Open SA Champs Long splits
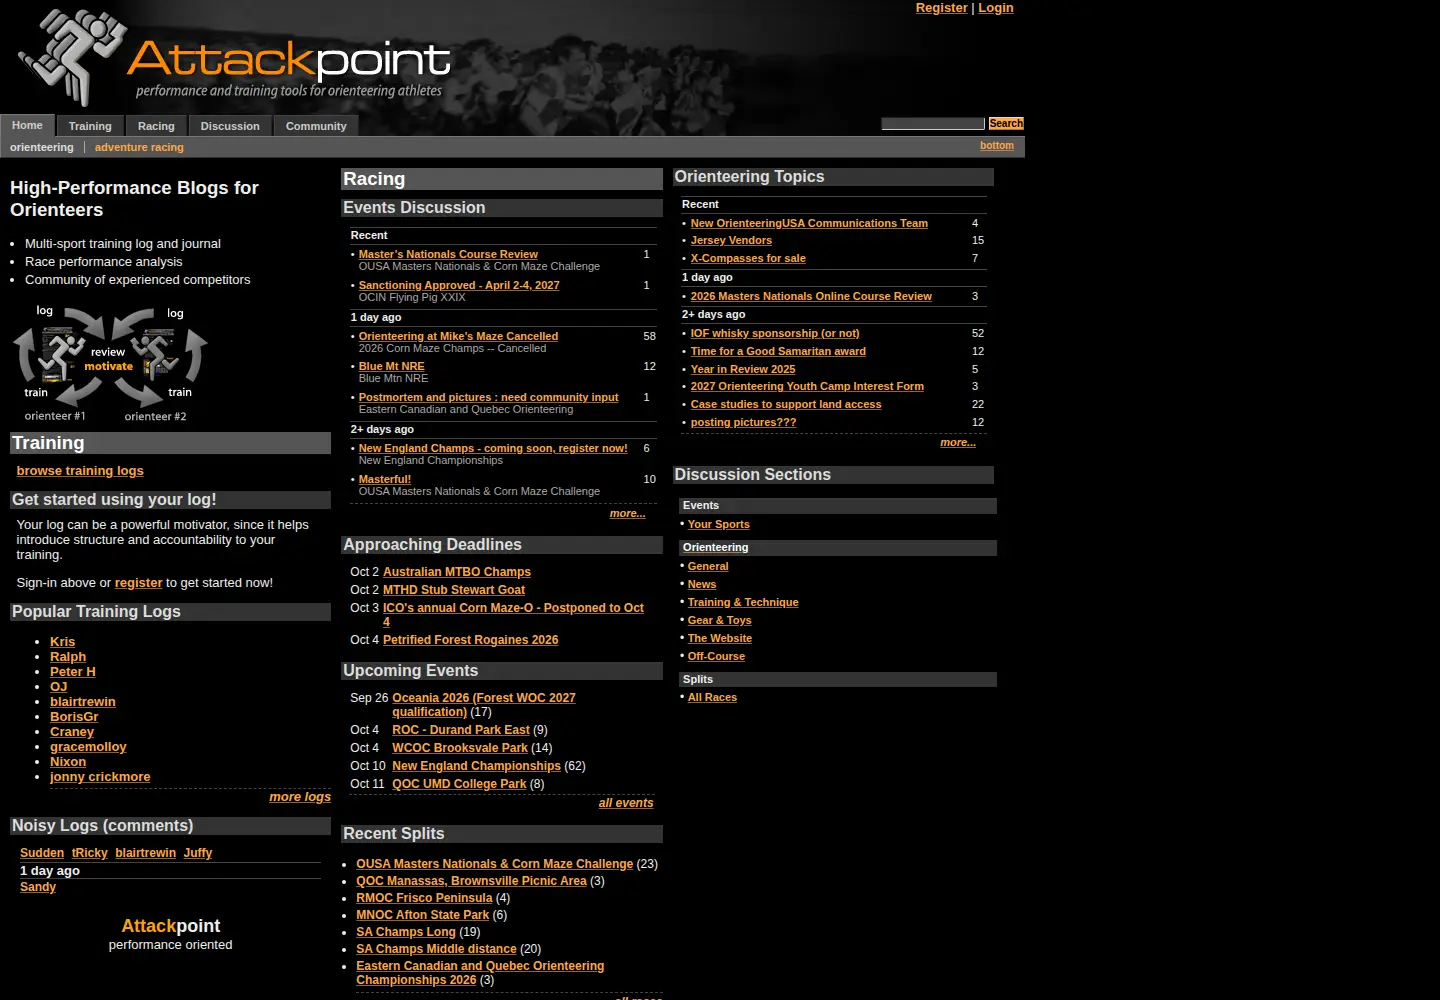 coord(406,932)
